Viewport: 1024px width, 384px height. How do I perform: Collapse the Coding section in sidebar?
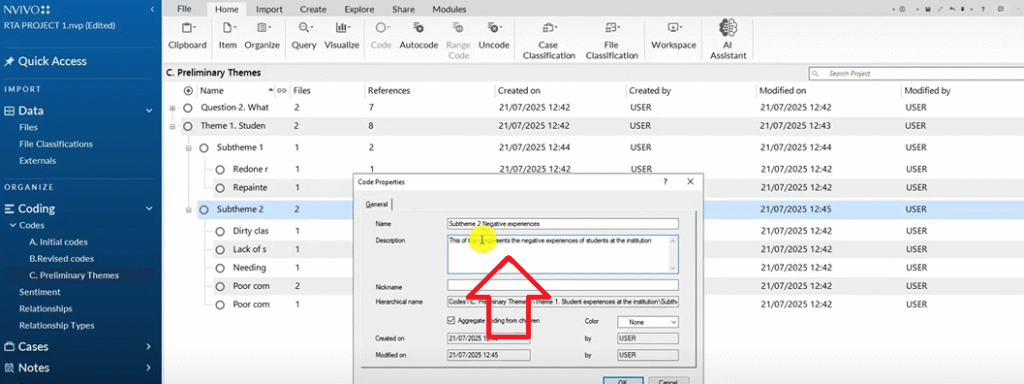pyautogui.click(x=149, y=209)
